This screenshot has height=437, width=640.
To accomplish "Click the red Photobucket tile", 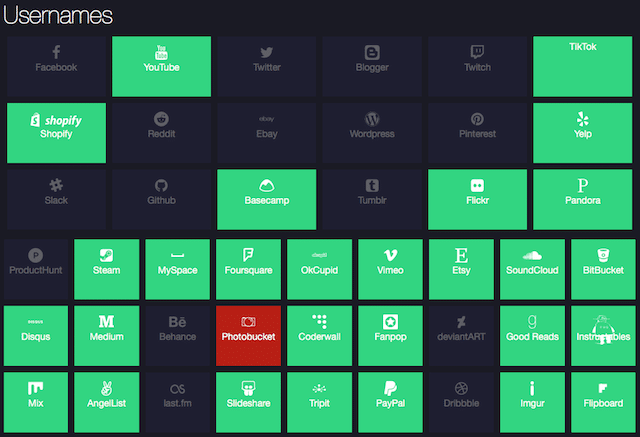I will tap(248, 336).
